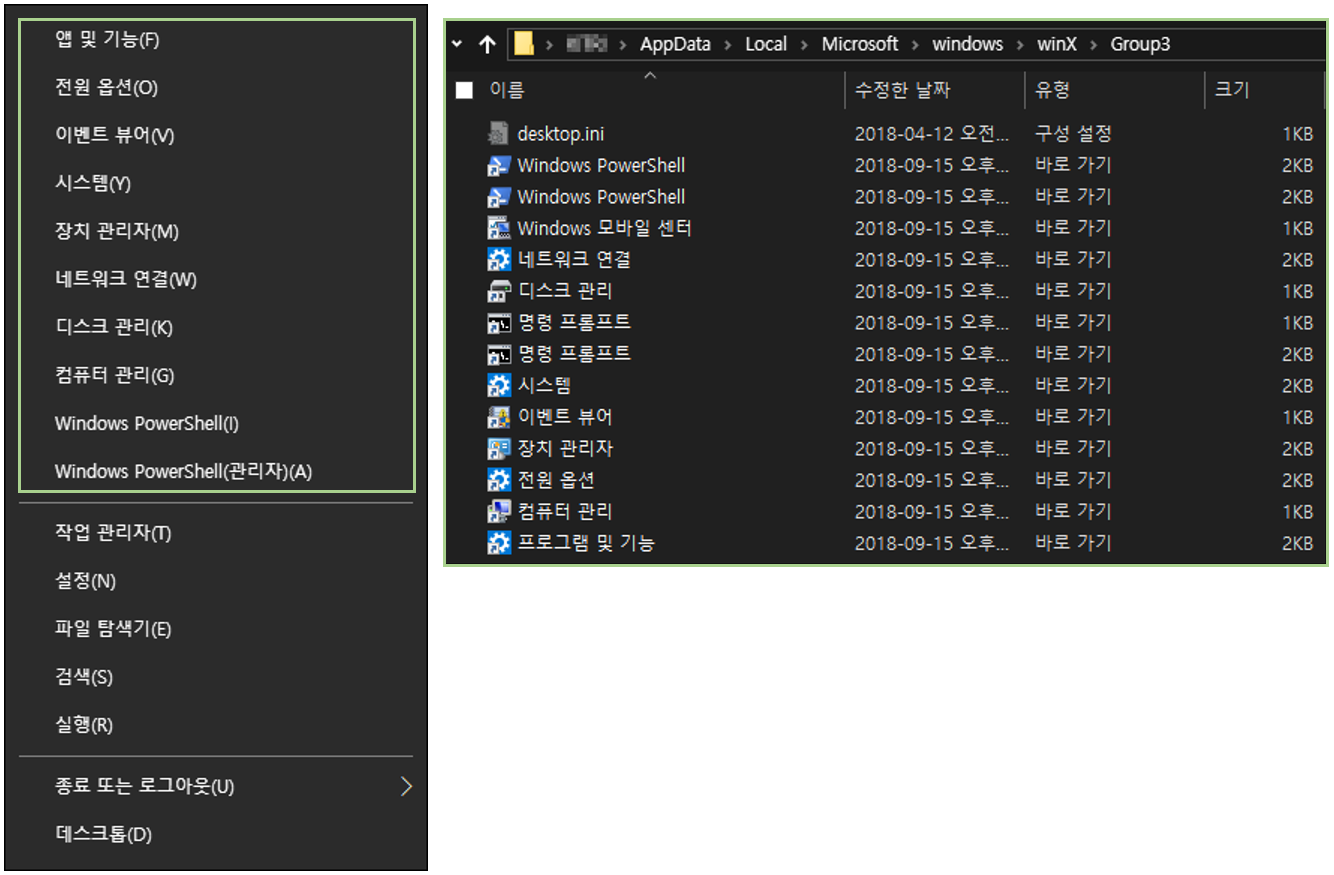1334x875 pixels.
Task: Expand the chevron after windows in address bar
Action: tap(1019, 44)
